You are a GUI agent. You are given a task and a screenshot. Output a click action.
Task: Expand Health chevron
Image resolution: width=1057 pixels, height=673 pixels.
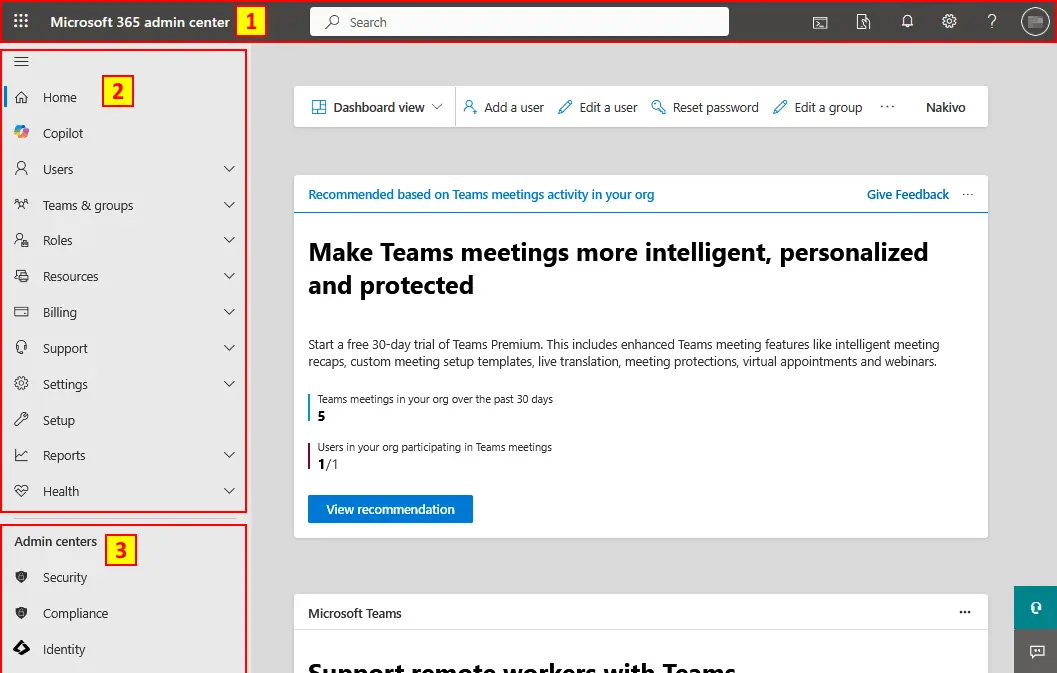229,491
